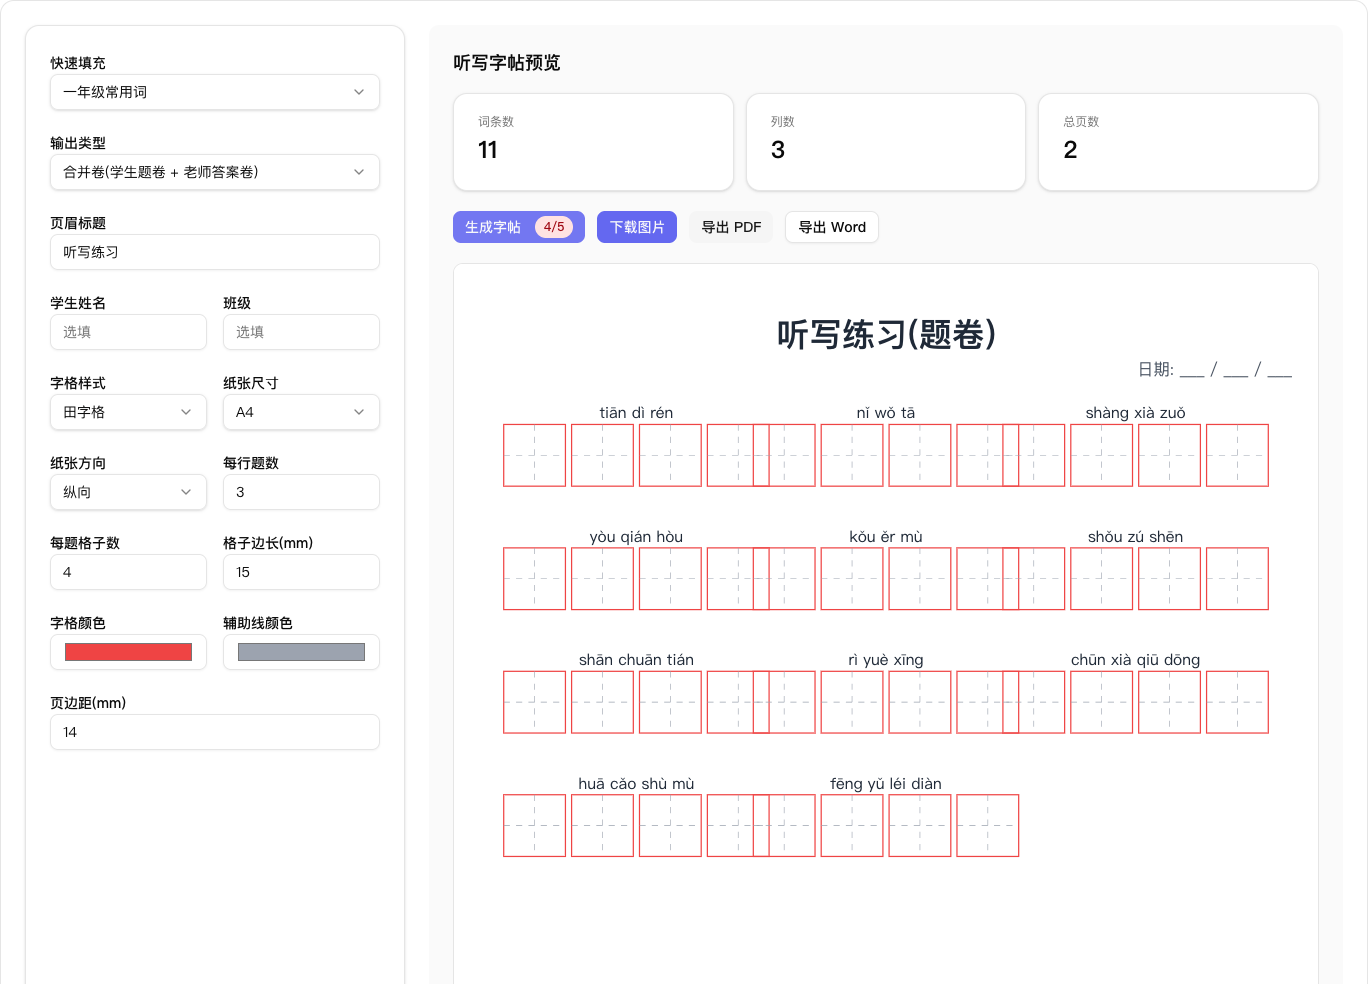Click the 词条数 stat card
Image resolution: width=1368 pixels, height=984 pixels.
pyautogui.click(x=593, y=142)
